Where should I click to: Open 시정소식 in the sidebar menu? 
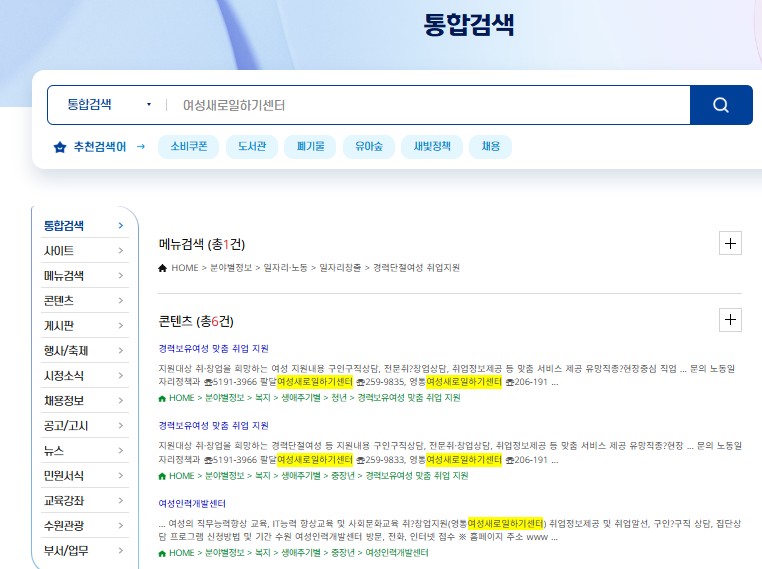(85, 376)
